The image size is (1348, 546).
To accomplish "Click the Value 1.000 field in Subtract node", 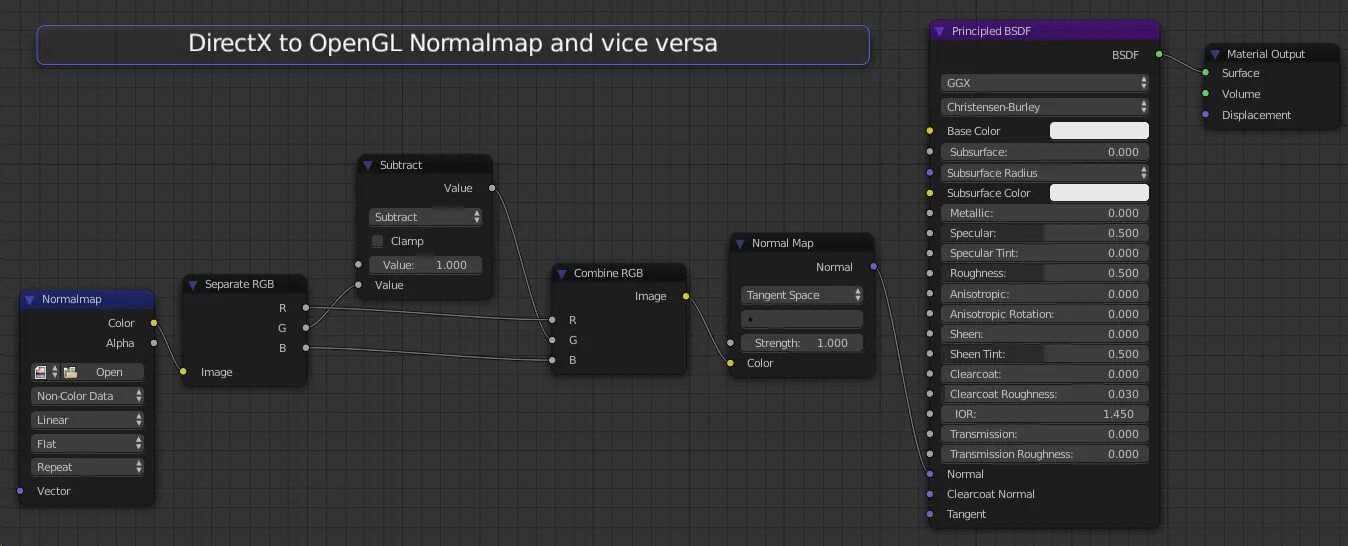I will 425,265.
